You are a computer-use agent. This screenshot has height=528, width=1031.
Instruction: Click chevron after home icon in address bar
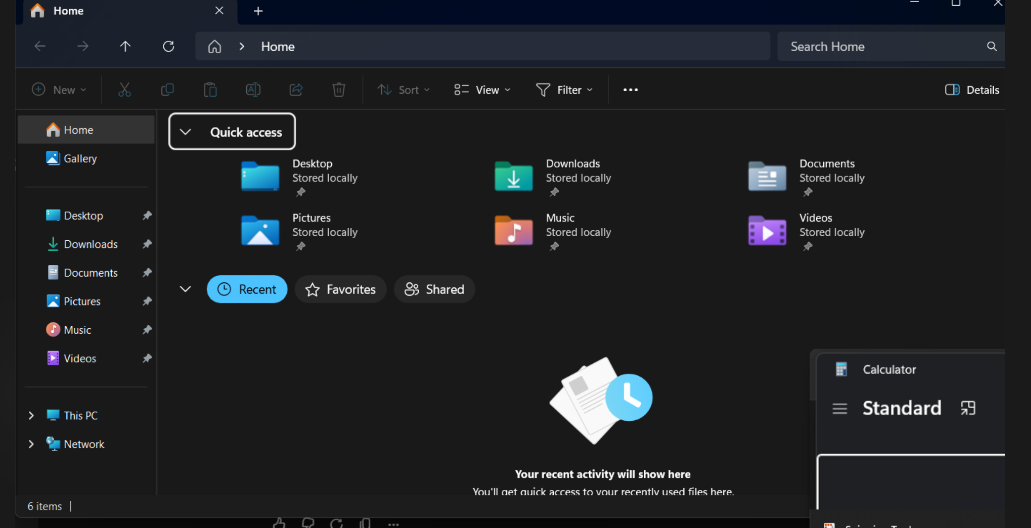[242, 47]
